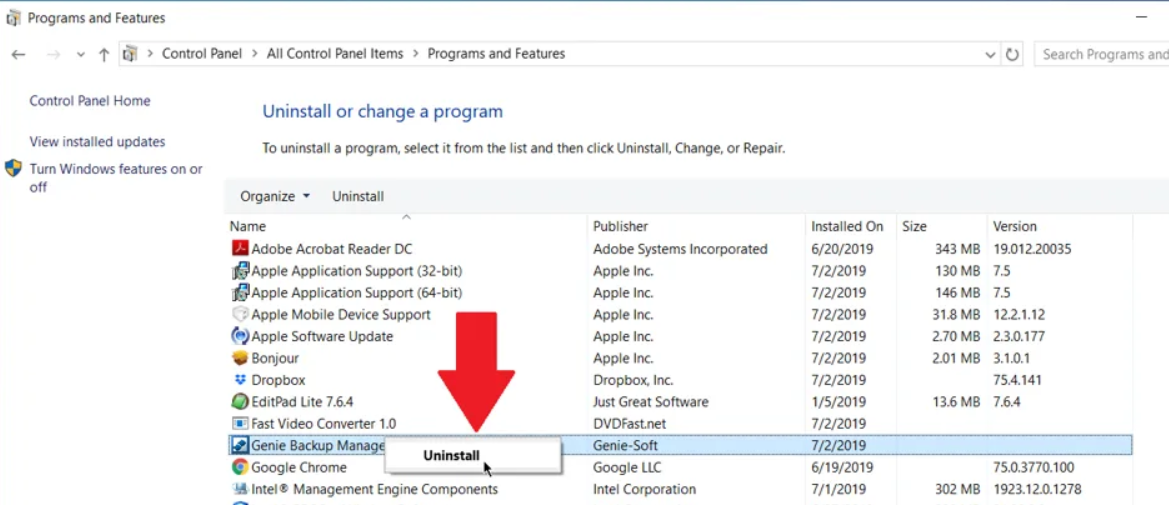Click All Control Panel Items breadcrumb
The width and height of the screenshot is (1169, 505).
coord(335,54)
